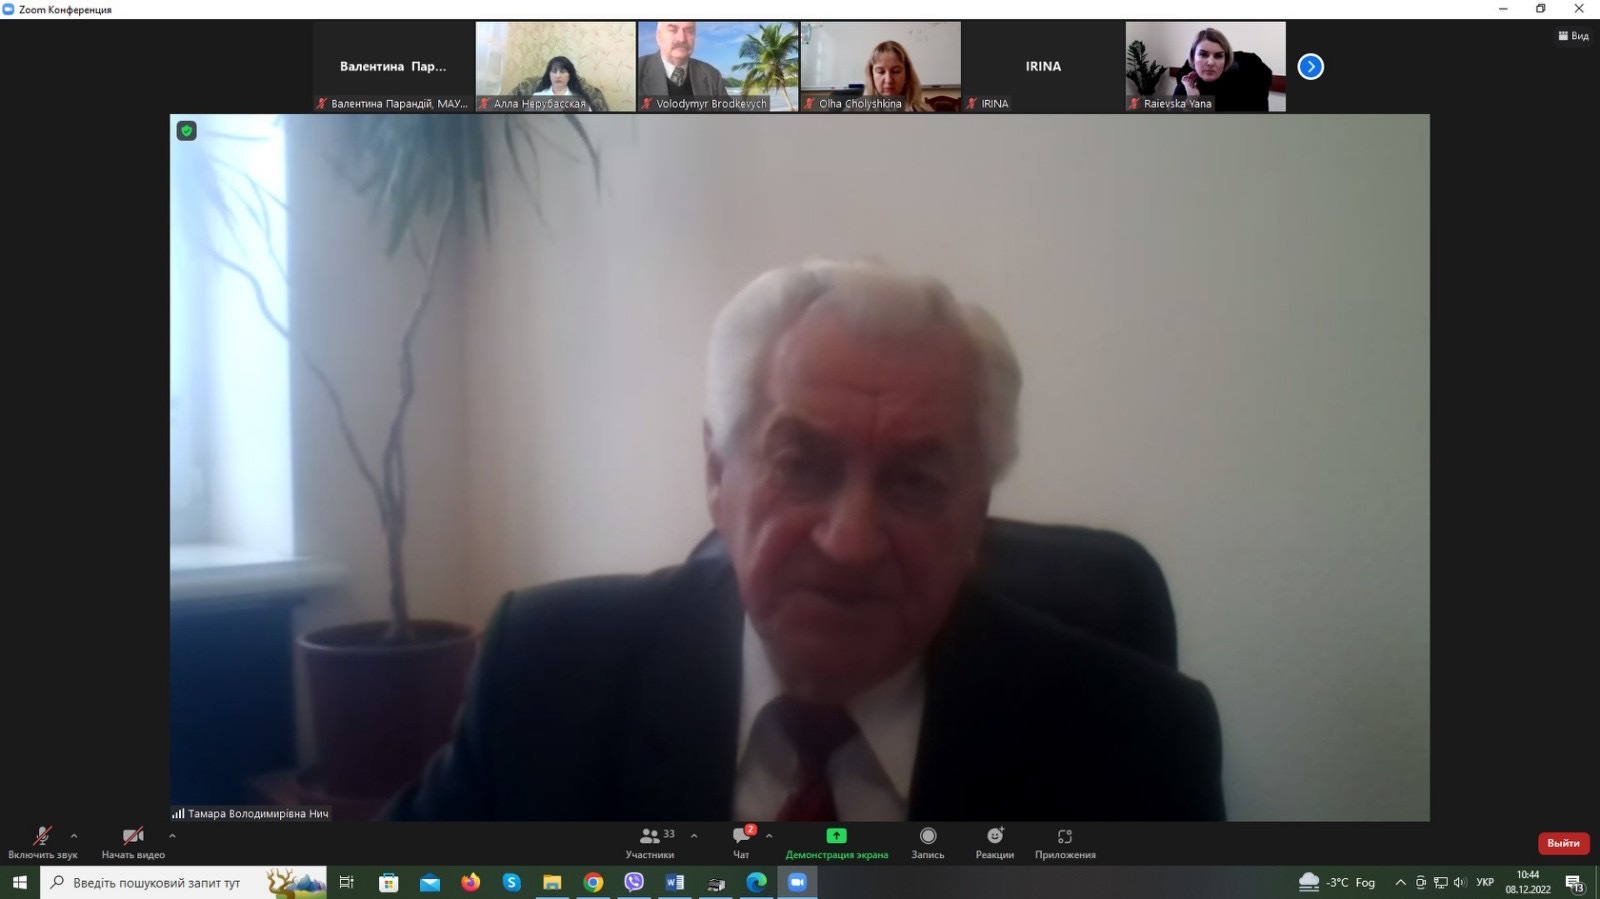This screenshot has height=899, width=1600.
Task: Expand audio options arrow beside microphone
Action: point(74,835)
